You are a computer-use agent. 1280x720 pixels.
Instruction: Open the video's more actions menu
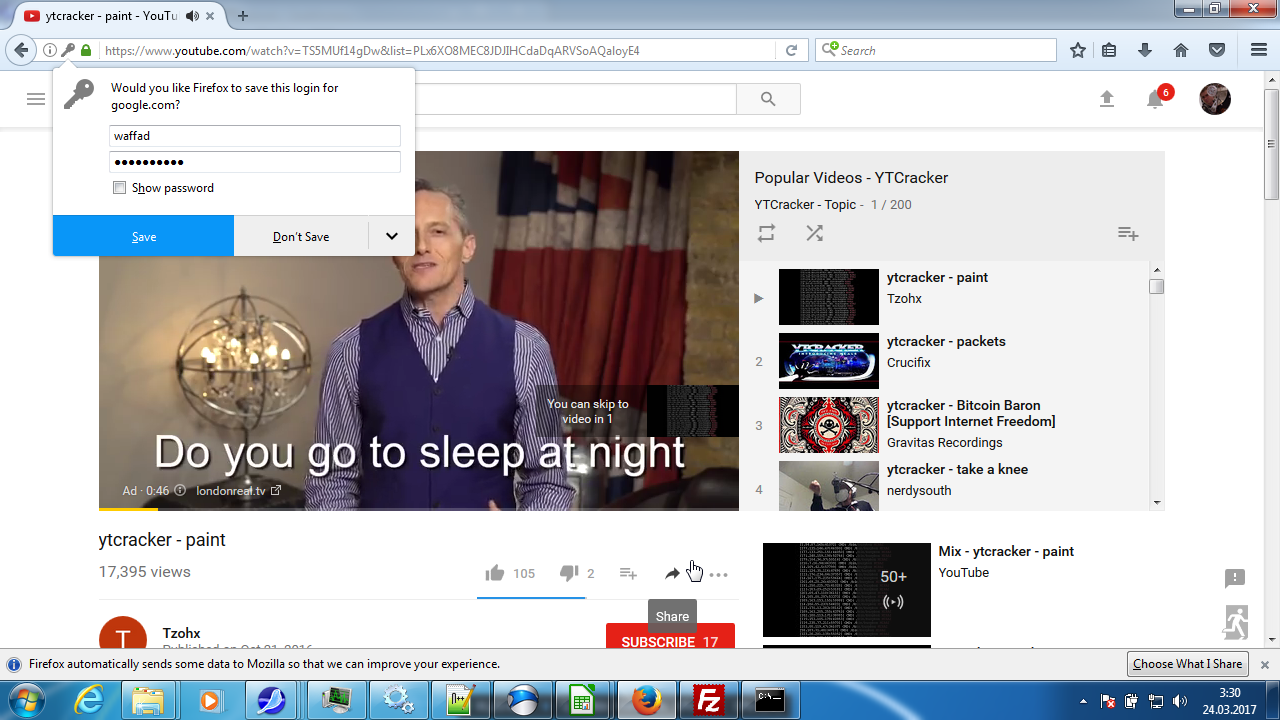point(718,574)
